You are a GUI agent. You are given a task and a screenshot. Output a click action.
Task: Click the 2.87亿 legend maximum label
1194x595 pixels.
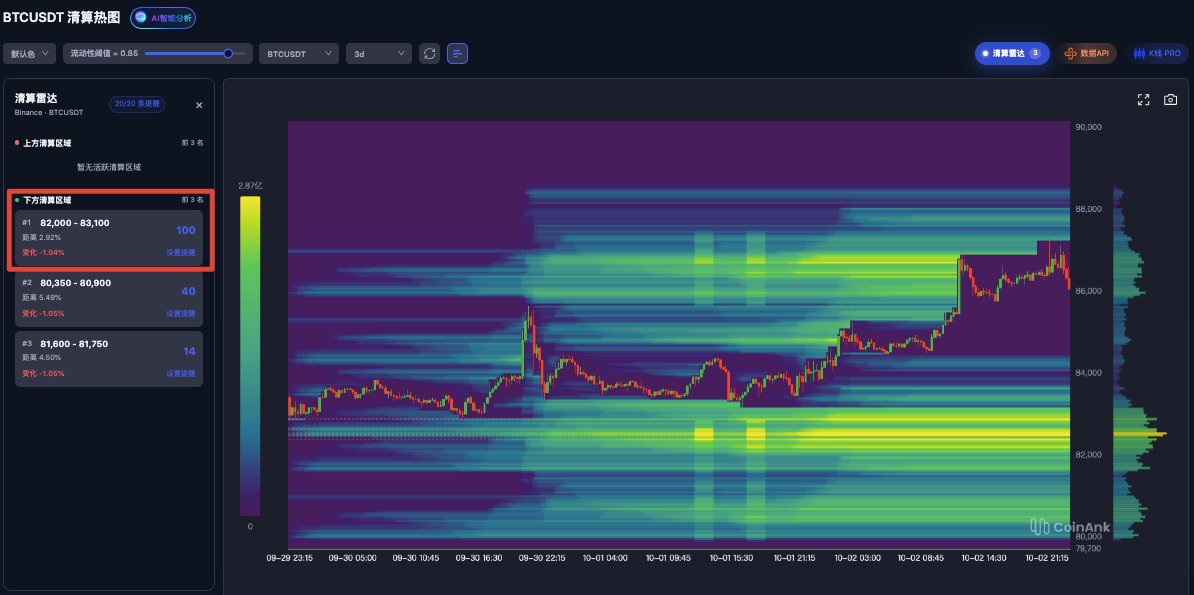click(x=250, y=186)
